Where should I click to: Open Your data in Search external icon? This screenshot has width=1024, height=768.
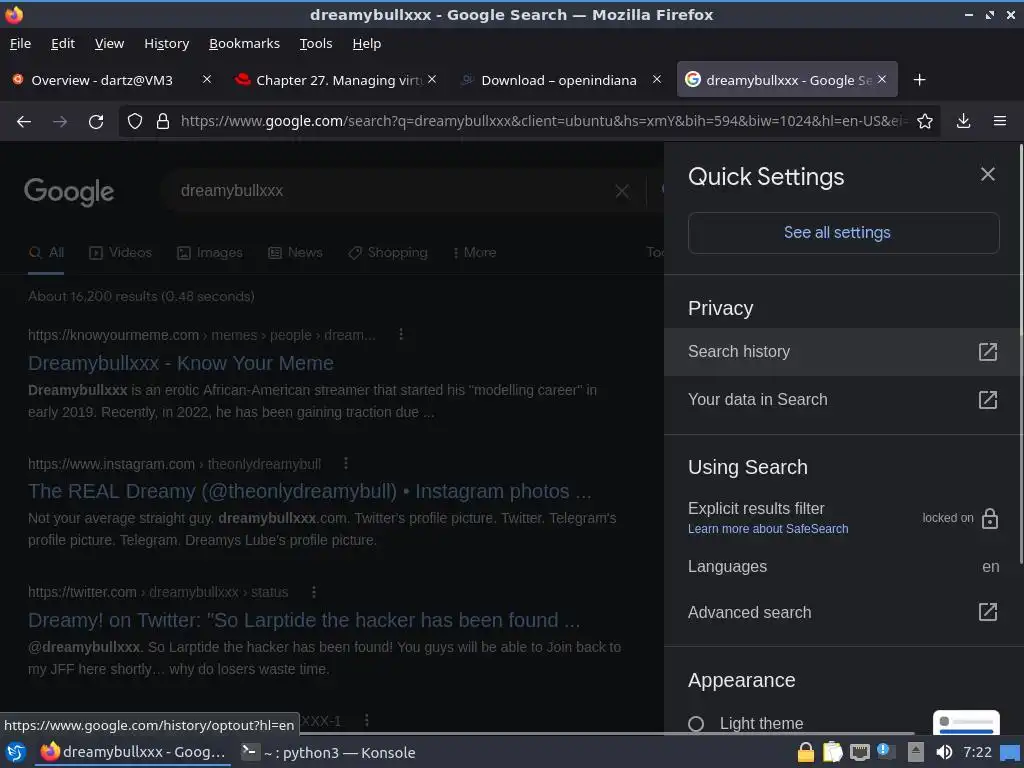click(987, 400)
